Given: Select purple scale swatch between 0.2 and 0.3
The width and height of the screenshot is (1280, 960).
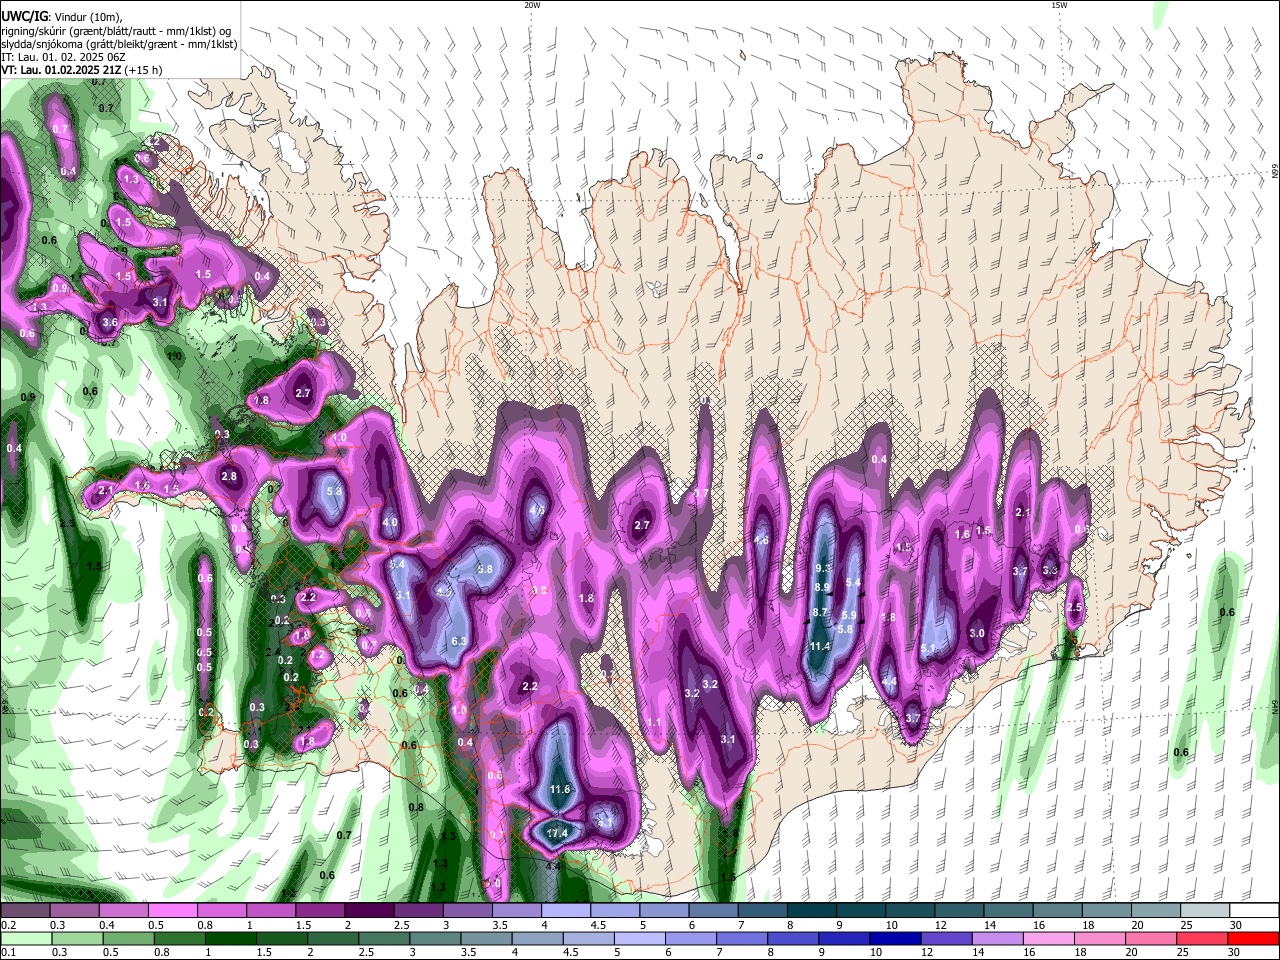Looking at the screenshot, I should [x=24, y=911].
